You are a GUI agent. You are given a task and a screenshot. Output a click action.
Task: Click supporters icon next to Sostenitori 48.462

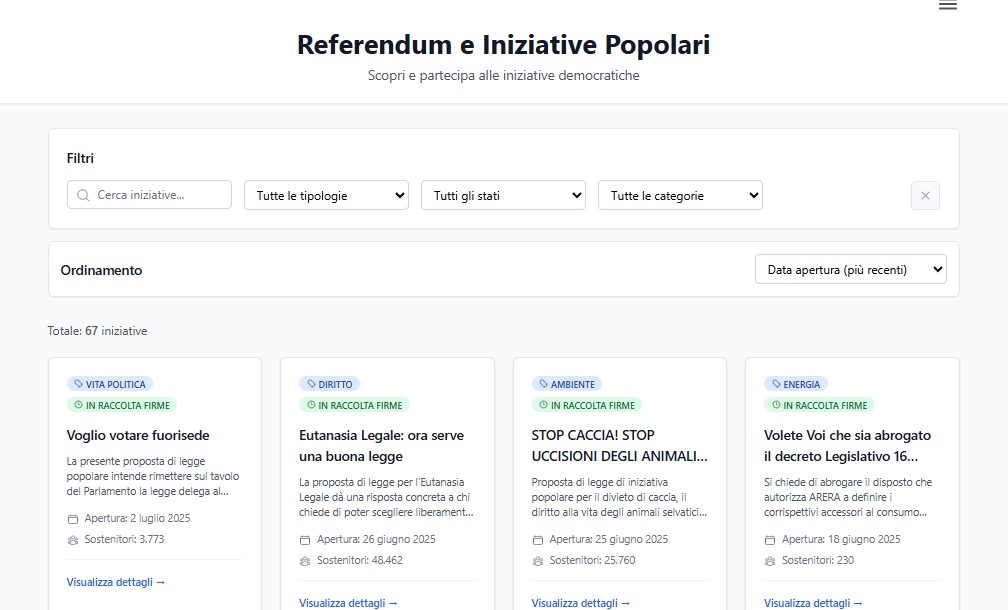pyautogui.click(x=305, y=560)
